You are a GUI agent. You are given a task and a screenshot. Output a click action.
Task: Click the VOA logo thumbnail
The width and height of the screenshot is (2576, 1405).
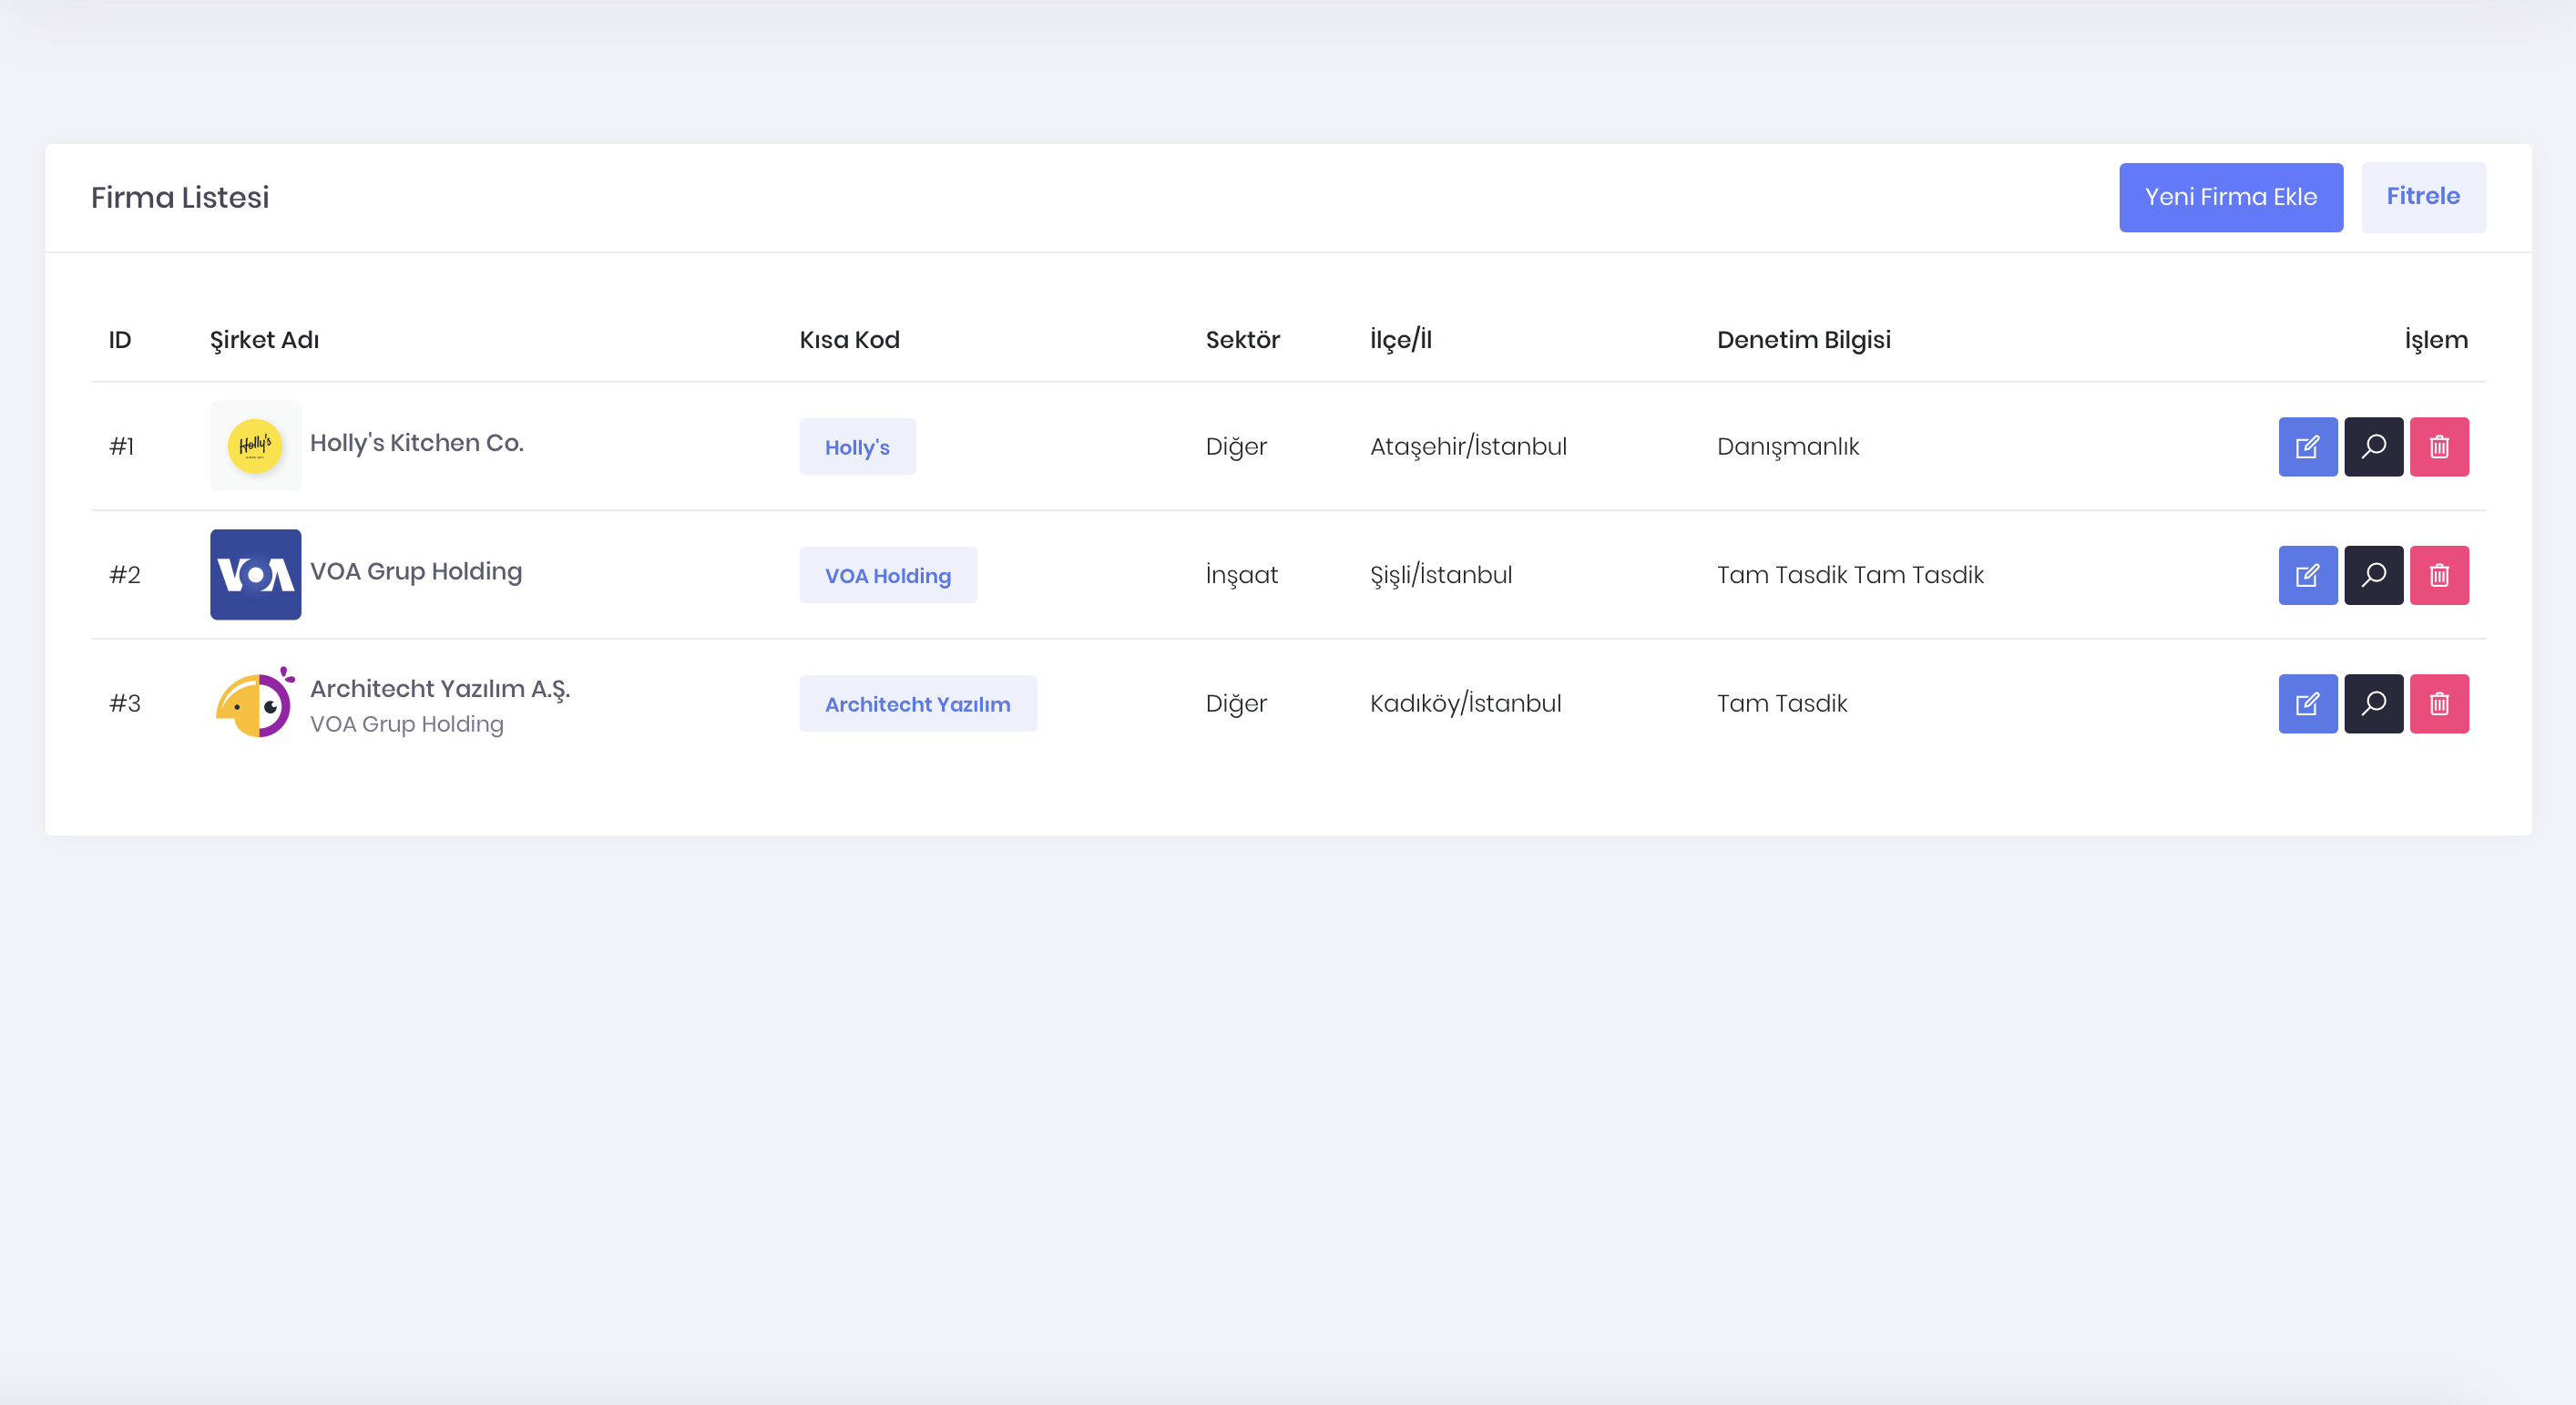255,575
